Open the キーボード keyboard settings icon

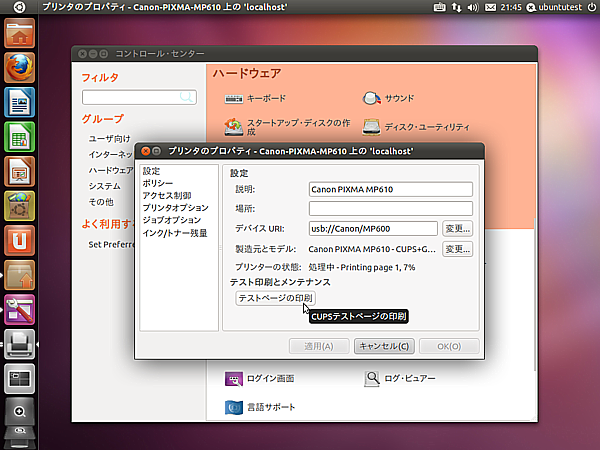pos(234,99)
